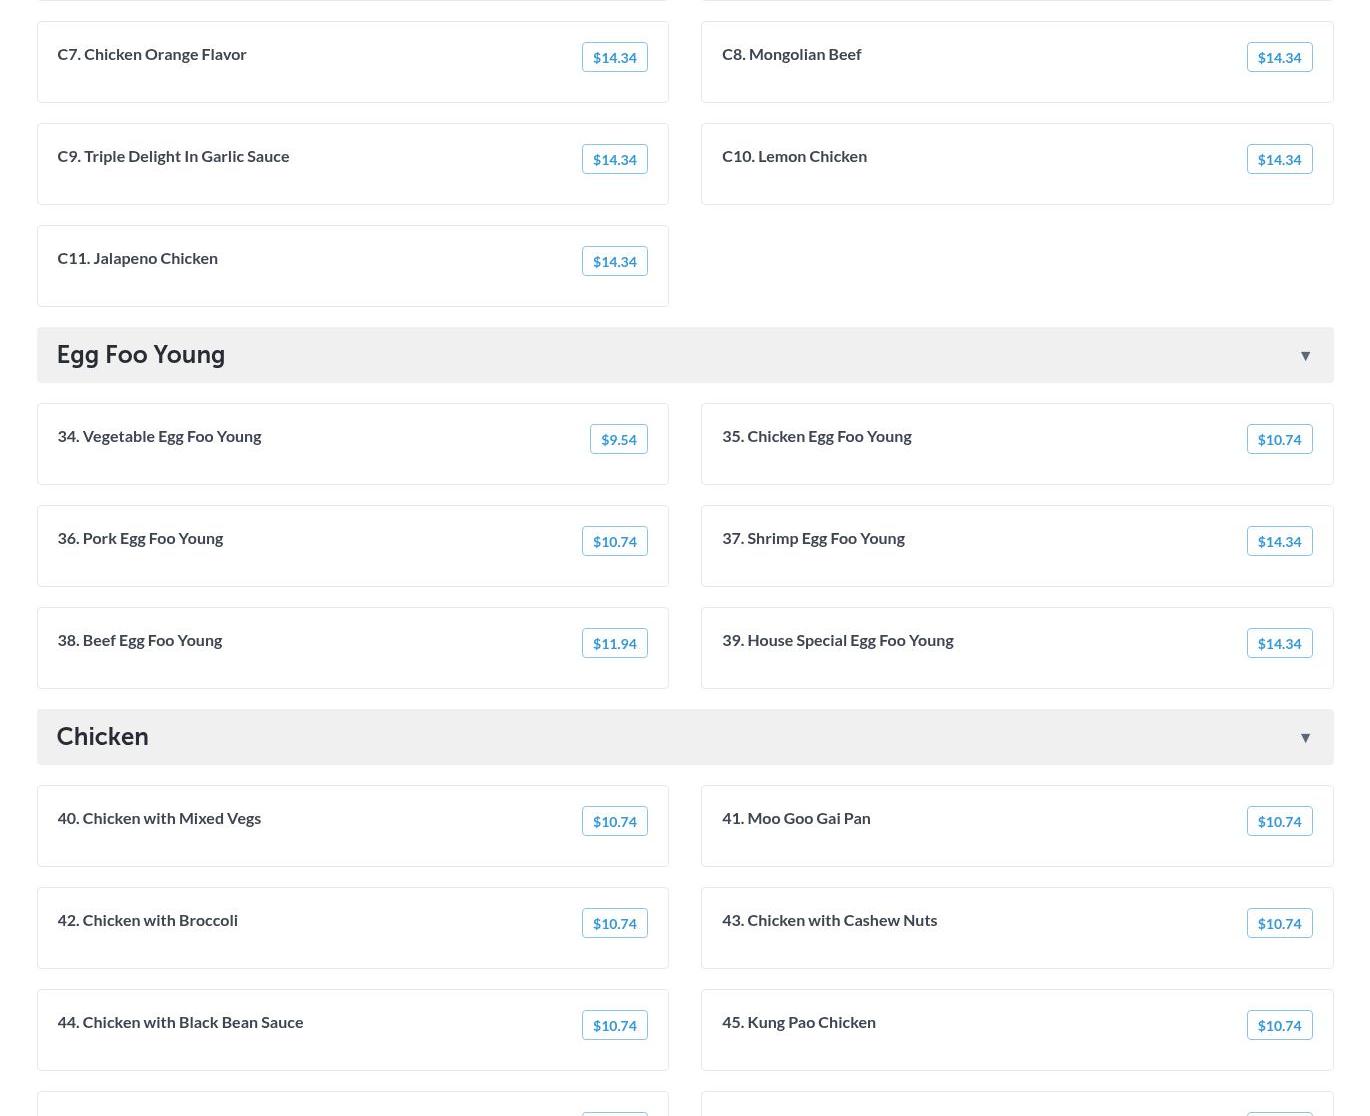Select the 'C7. Chicken Orange Flavor' item name
1370x1116 pixels.
[x=152, y=54]
